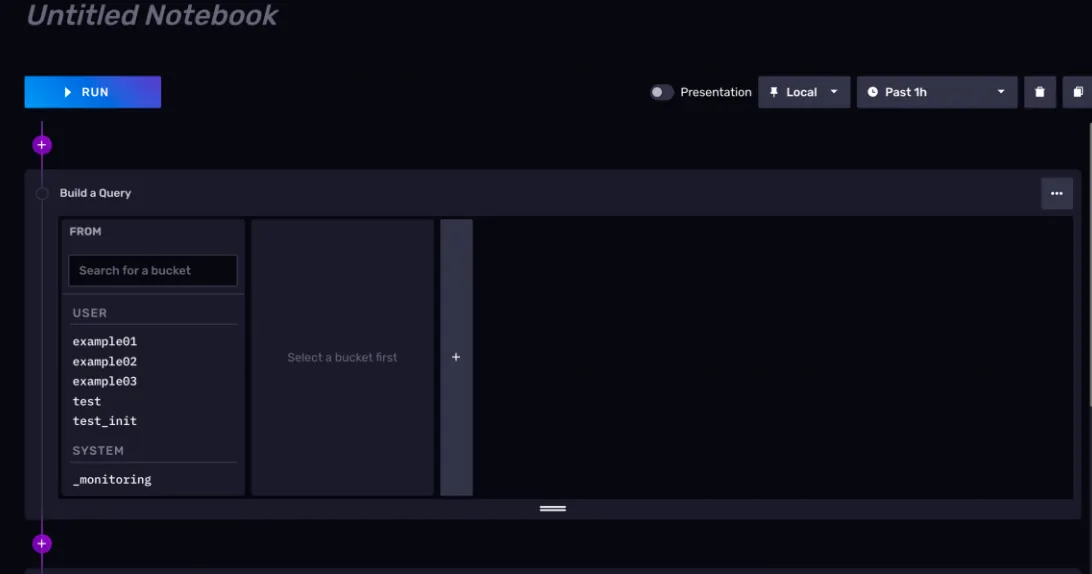
Task: Click the Untitled Notebook title to rename
Action: click(152, 15)
